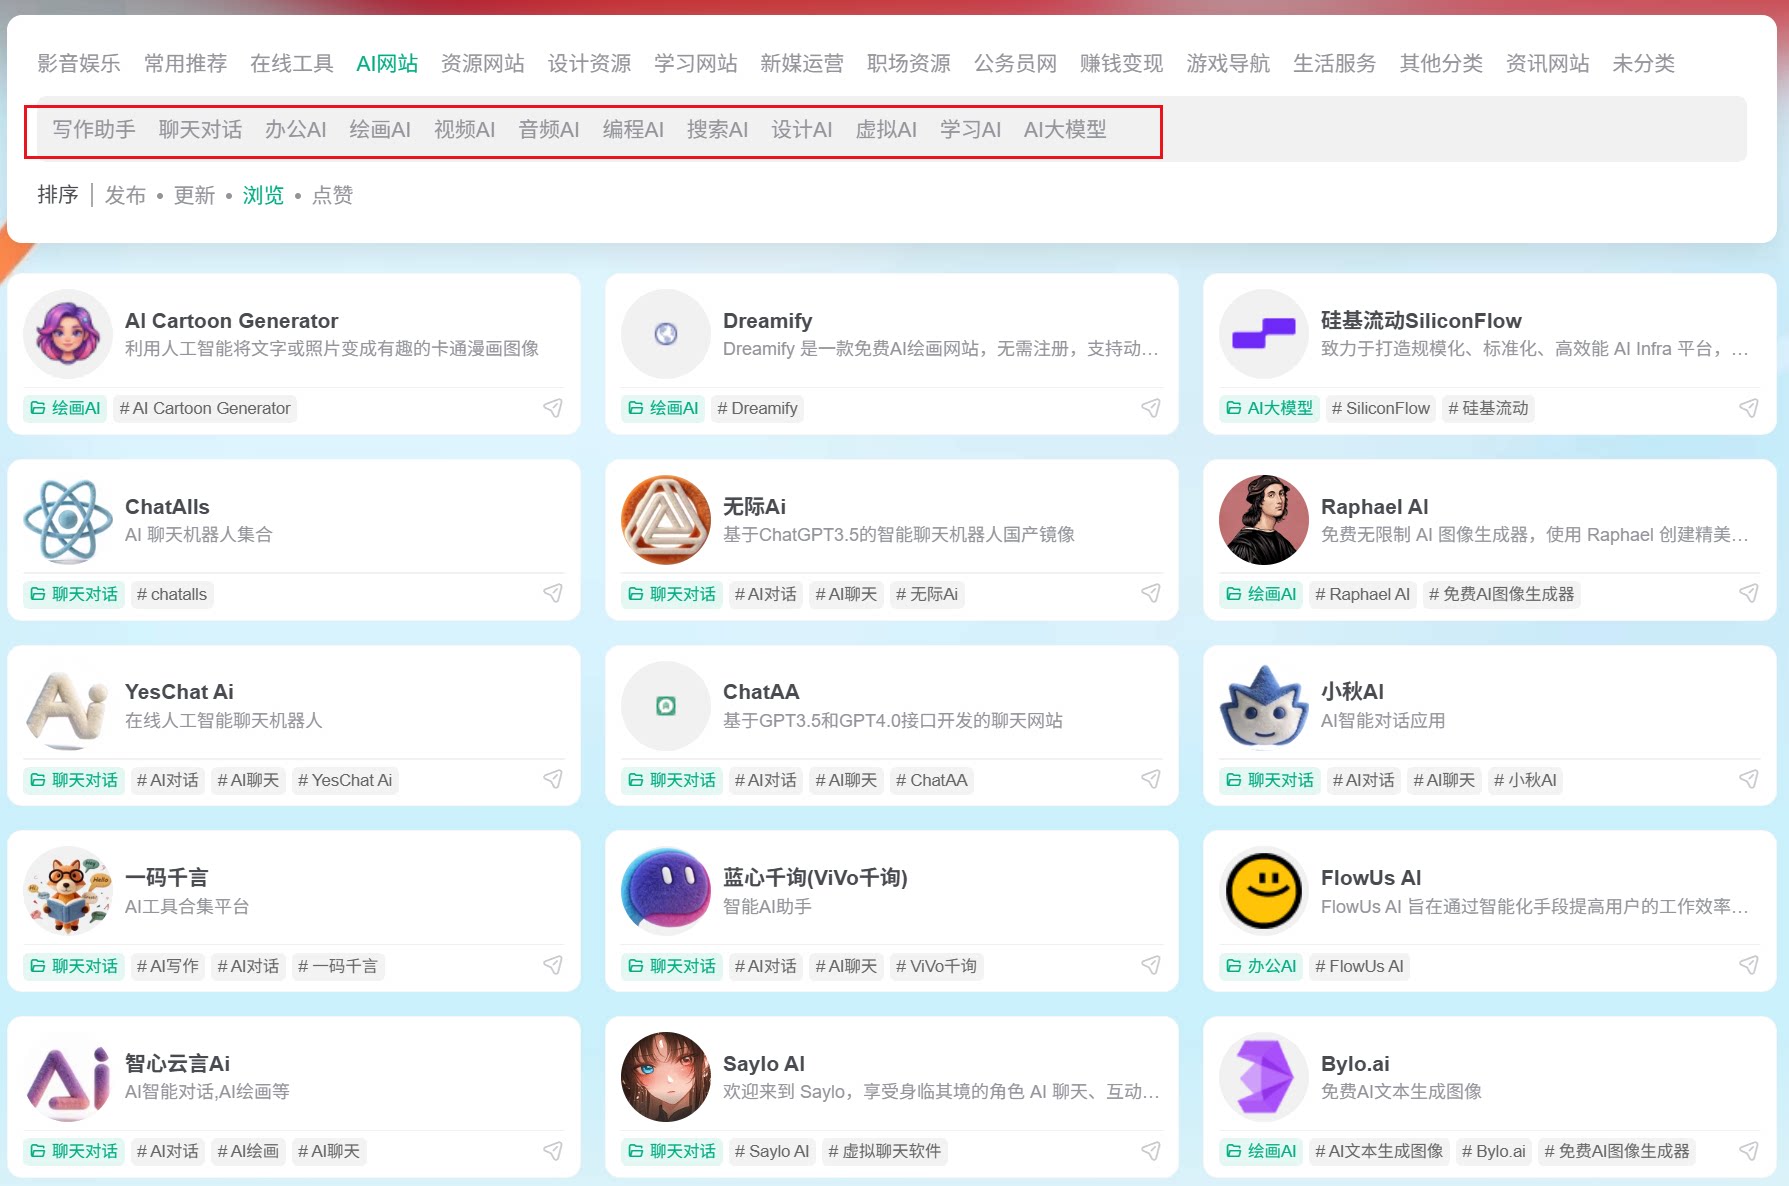Image resolution: width=1789 pixels, height=1186 pixels.
Task: Click the share icon on Saylo AI card
Action: tap(1150, 1151)
